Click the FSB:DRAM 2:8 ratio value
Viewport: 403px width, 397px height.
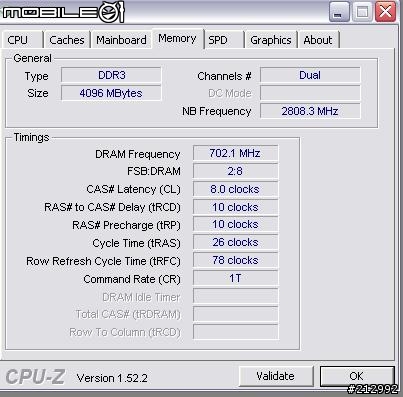[x=235, y=171]
